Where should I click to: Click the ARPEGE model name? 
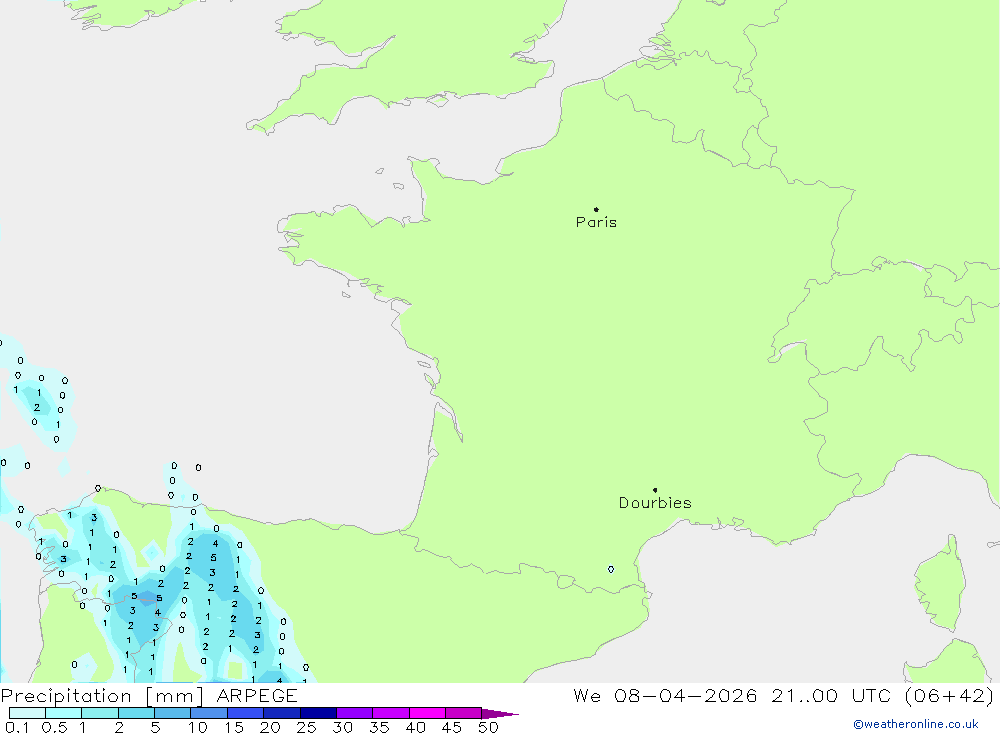coord(257,696)
